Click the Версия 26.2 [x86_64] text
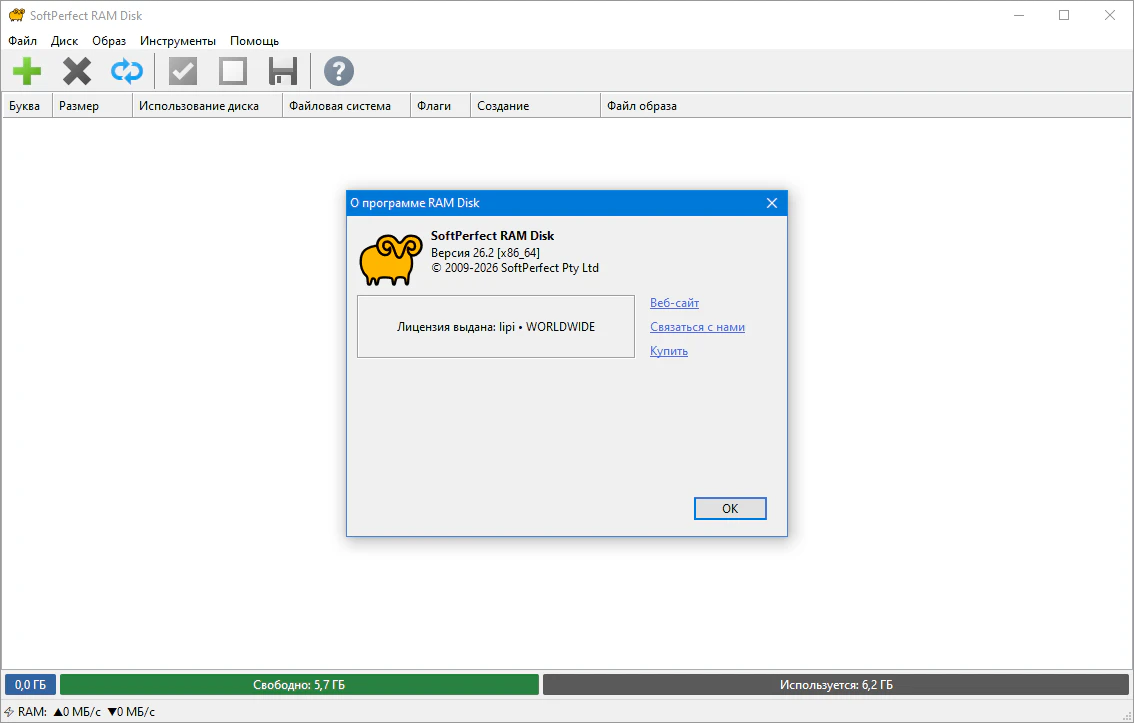This screenshot has width=1134, height=723. [485, 252]
